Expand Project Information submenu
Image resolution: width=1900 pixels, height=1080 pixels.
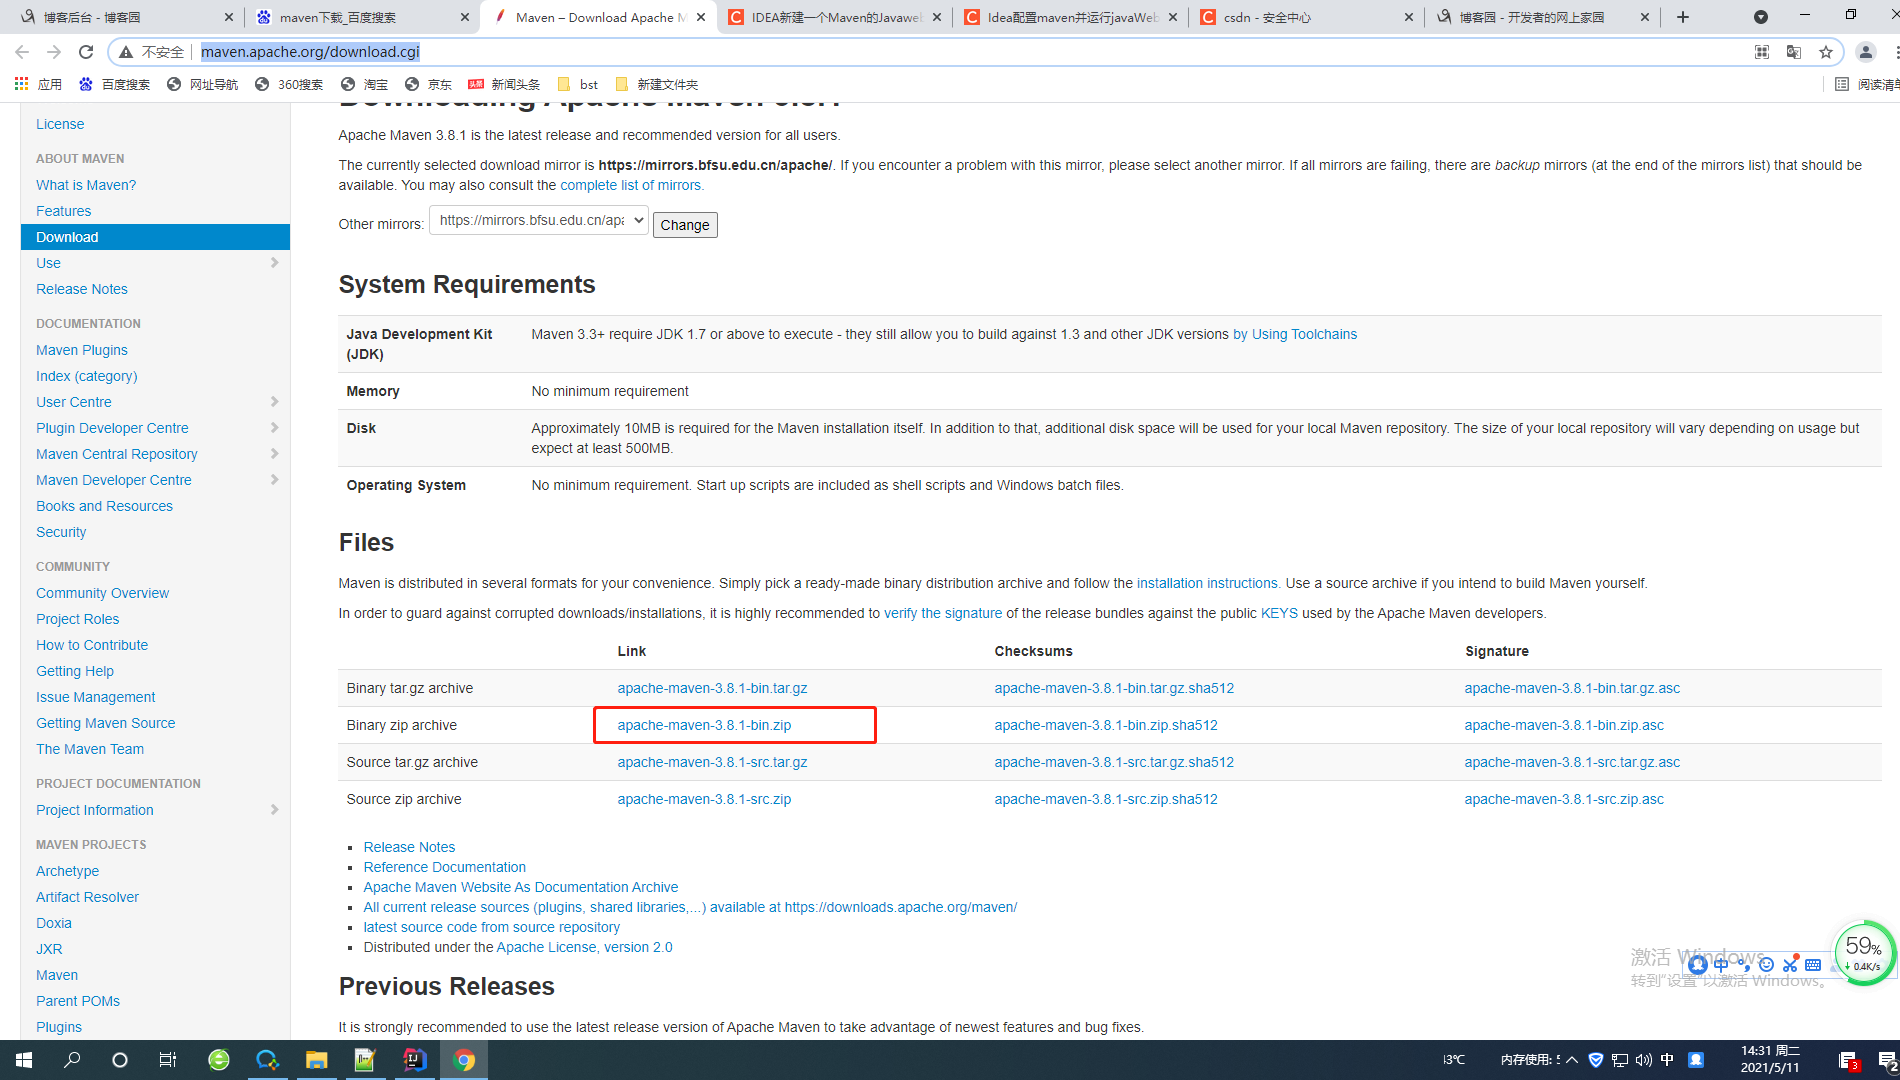tap(274, 810)
